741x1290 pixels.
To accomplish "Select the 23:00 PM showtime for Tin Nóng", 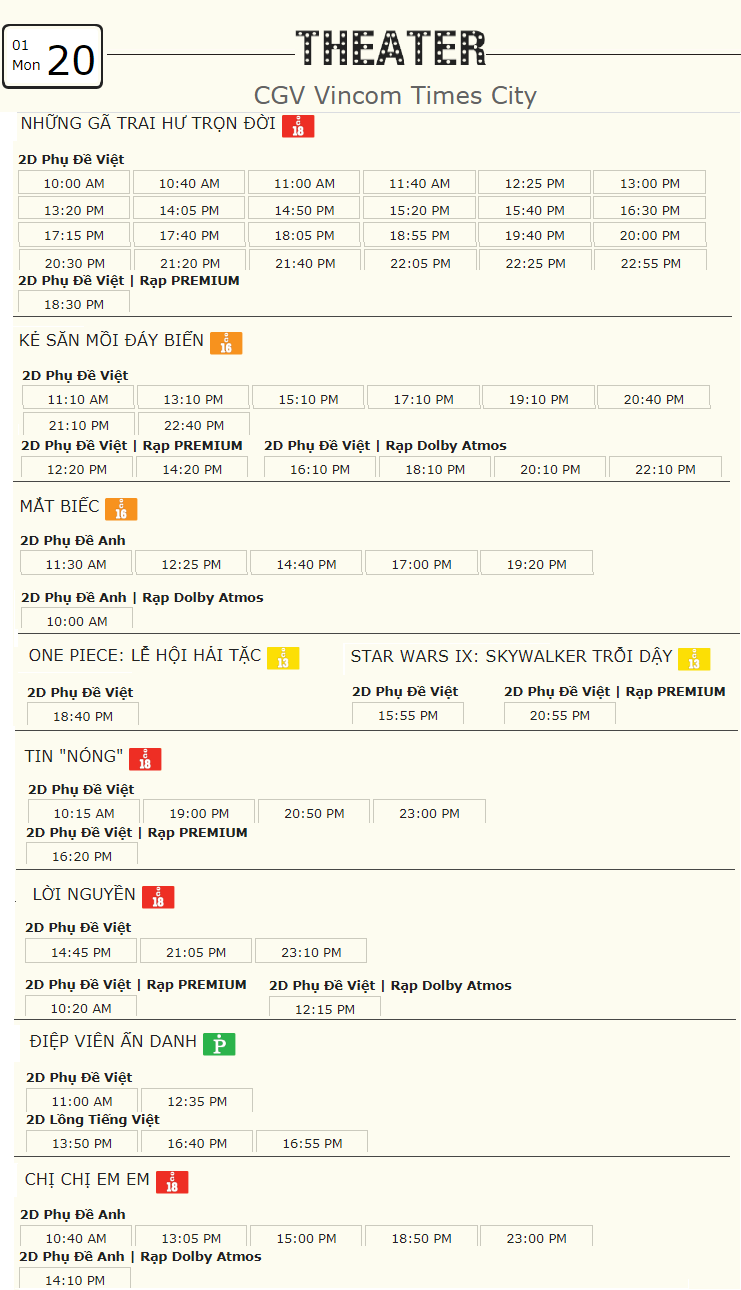I will pyautogui.click(x=430, y=812).
